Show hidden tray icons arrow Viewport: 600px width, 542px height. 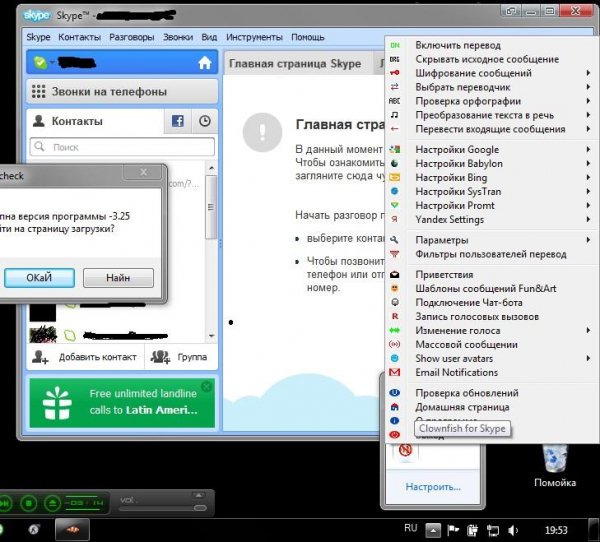point(433,531)
